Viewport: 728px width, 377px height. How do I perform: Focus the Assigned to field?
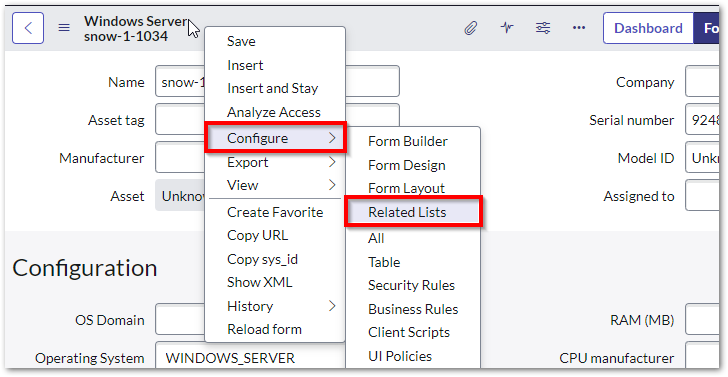(702, 196)
